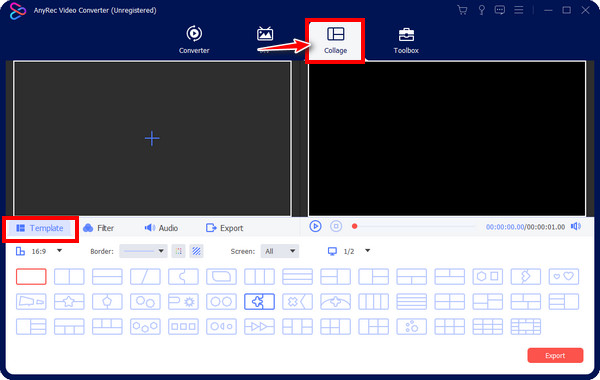
Task: Open the Screen All dropdown
Action: point(280,251)
